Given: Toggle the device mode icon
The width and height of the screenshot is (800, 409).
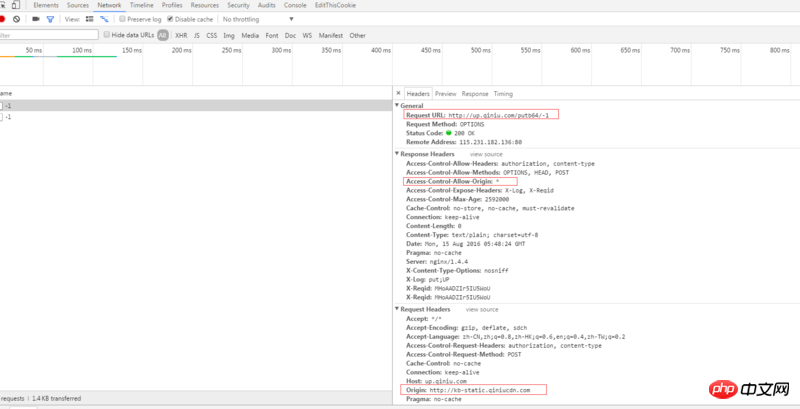Looking at the screenshot, I should tap(16, 6).
